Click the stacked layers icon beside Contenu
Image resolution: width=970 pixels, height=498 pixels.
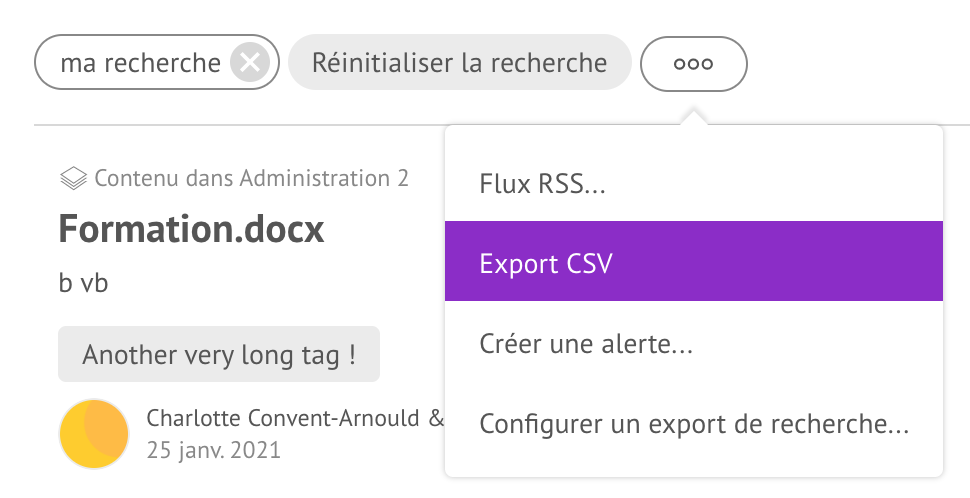[x=73, y=179]
